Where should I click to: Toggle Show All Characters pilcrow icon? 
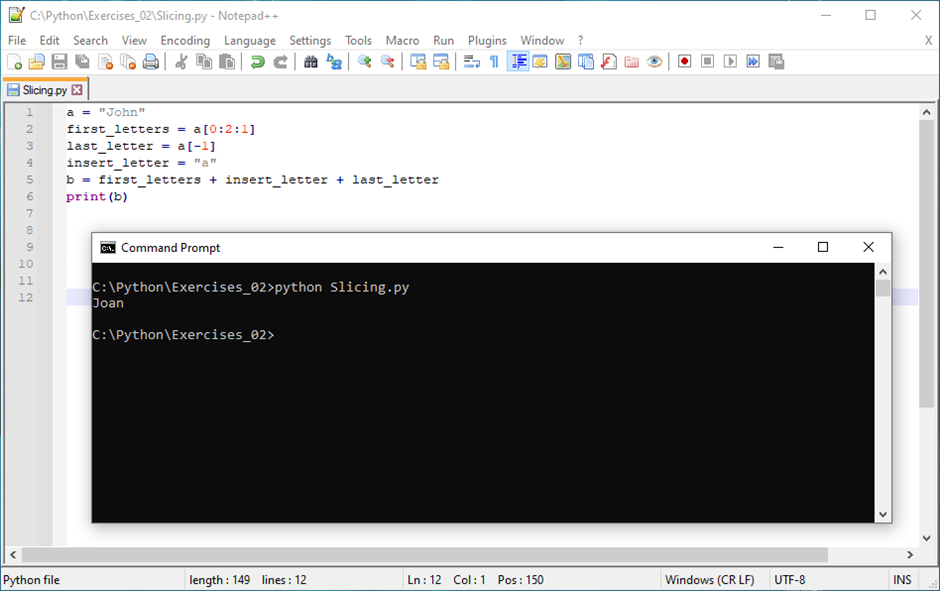click(494, 62)
